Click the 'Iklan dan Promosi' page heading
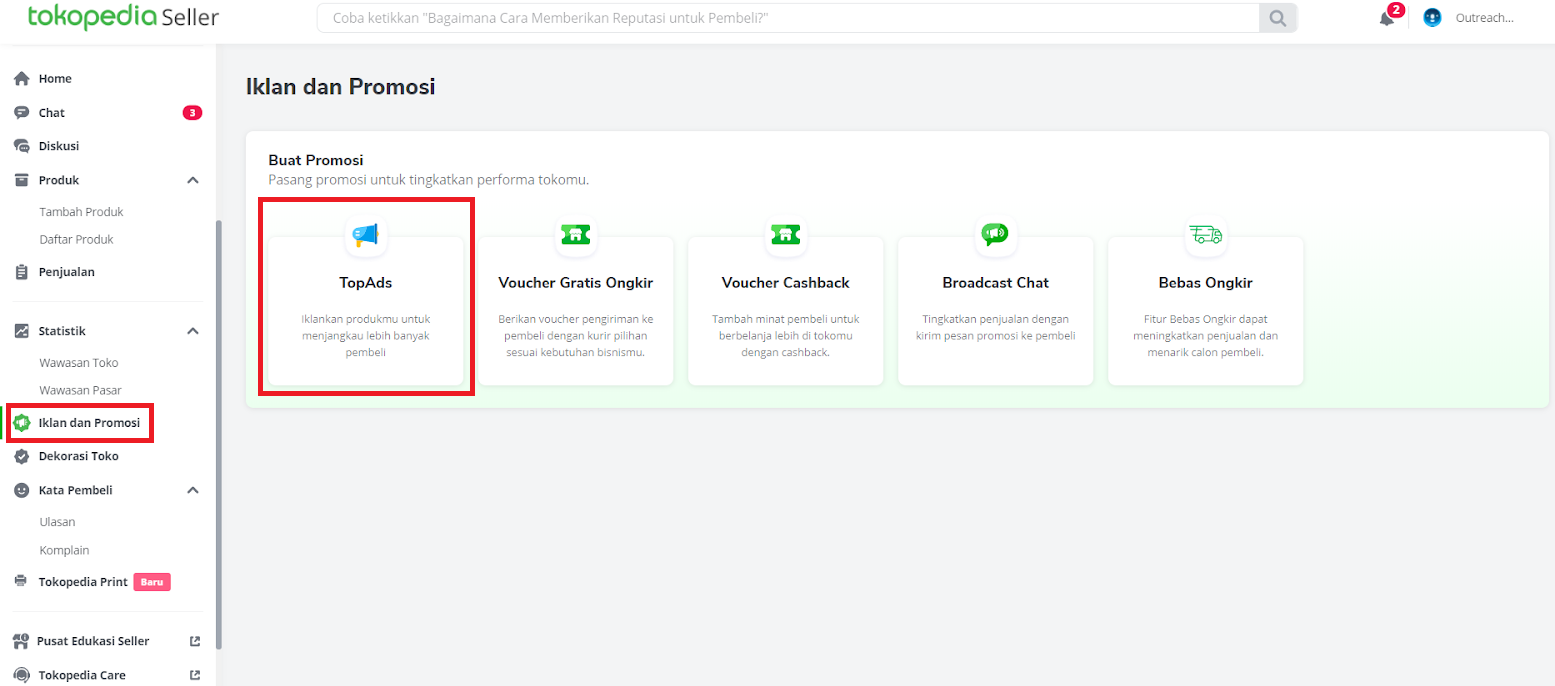 tap(340, 87)
